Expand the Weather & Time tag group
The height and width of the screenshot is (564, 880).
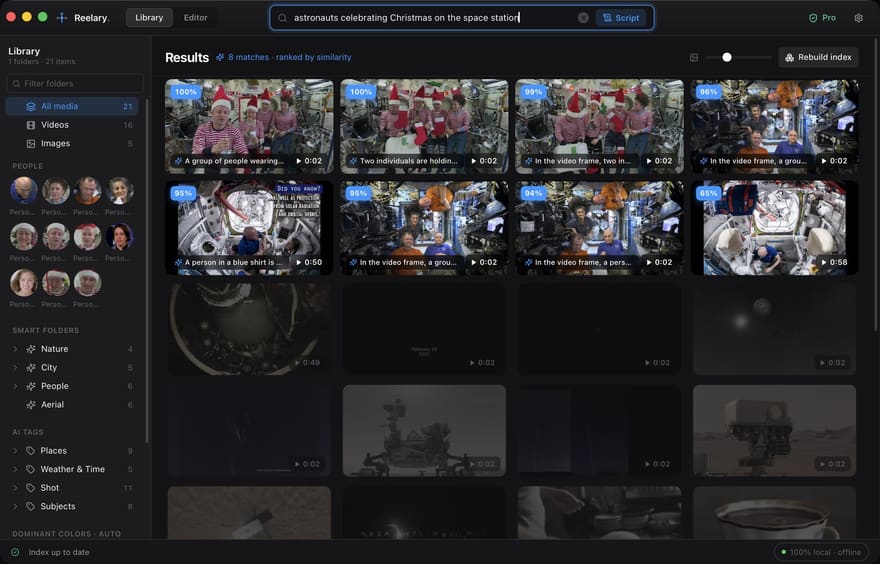pos(15,469)
